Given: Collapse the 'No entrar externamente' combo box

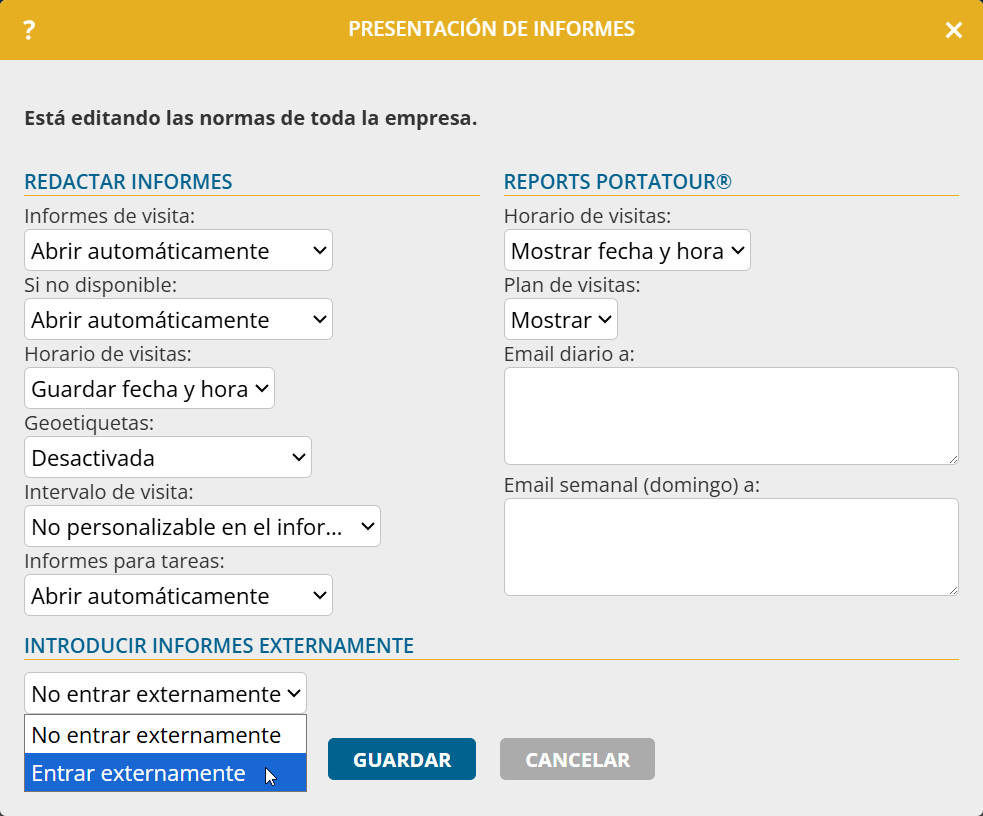Looking at the screenshot, I should (165, 693).
